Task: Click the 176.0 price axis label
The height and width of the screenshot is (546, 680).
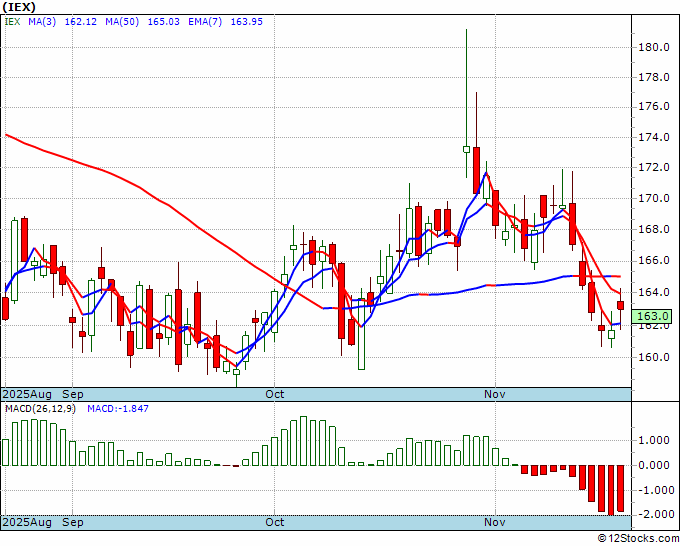Action: pyautogui.click(x=654, y=107)
